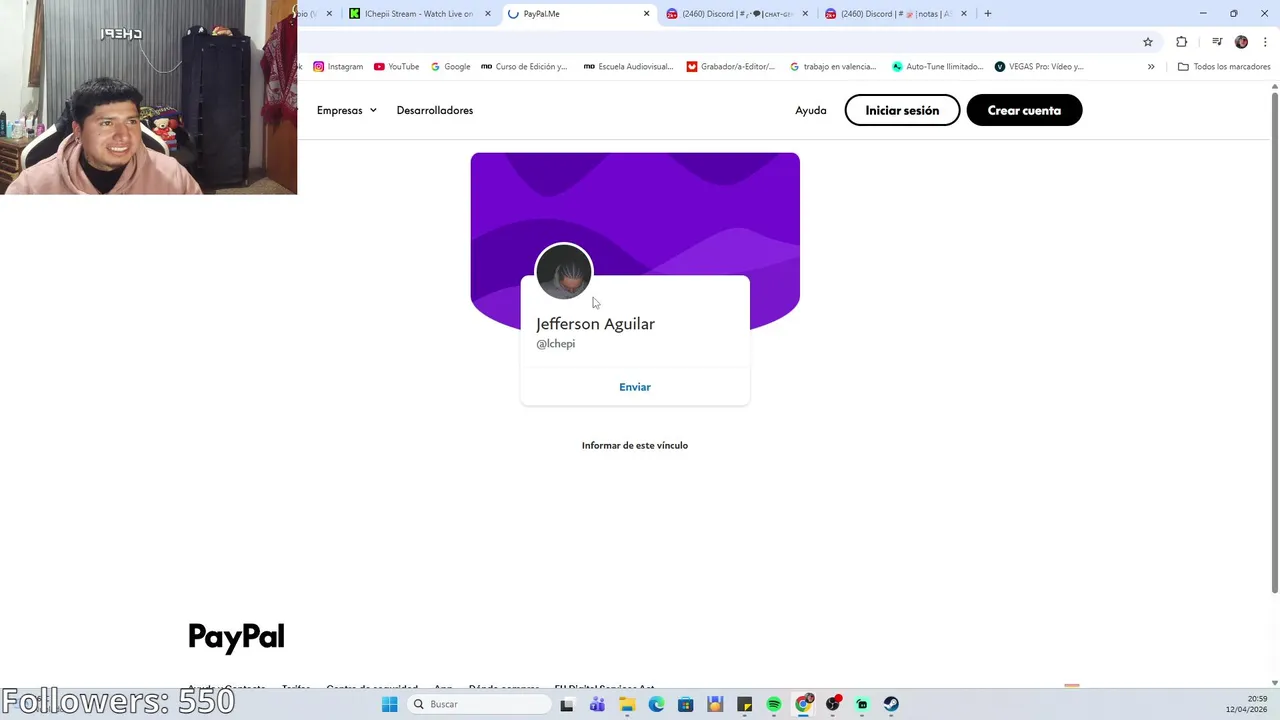Click the taskbar Buscar search box
The height and width of the screenshot is (720, 1280).
(481, 704)
